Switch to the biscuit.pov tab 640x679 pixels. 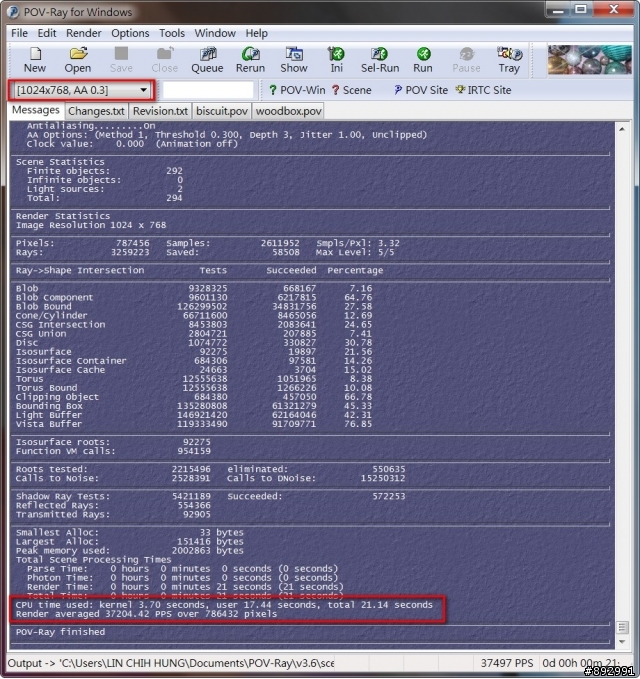pyautogui.click(x=222, y=111)
